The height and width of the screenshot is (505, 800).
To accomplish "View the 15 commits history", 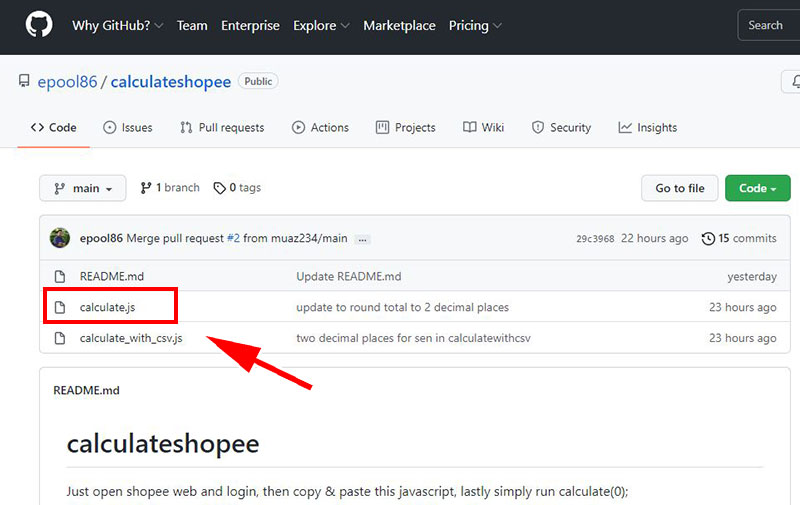I will pos(739,238).
